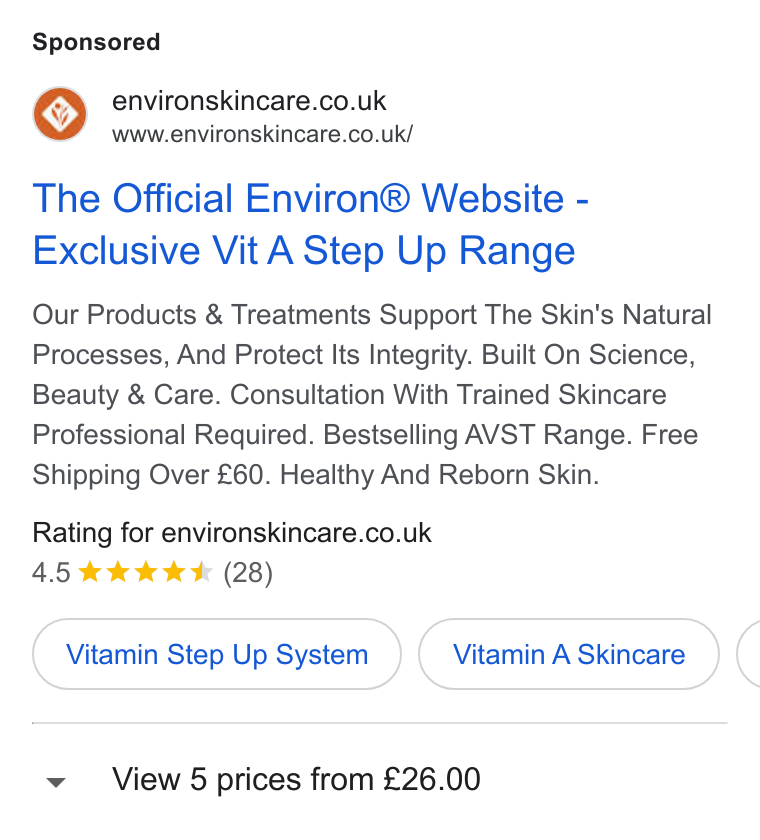Click the second gold rating star

[x=118, y=572]
